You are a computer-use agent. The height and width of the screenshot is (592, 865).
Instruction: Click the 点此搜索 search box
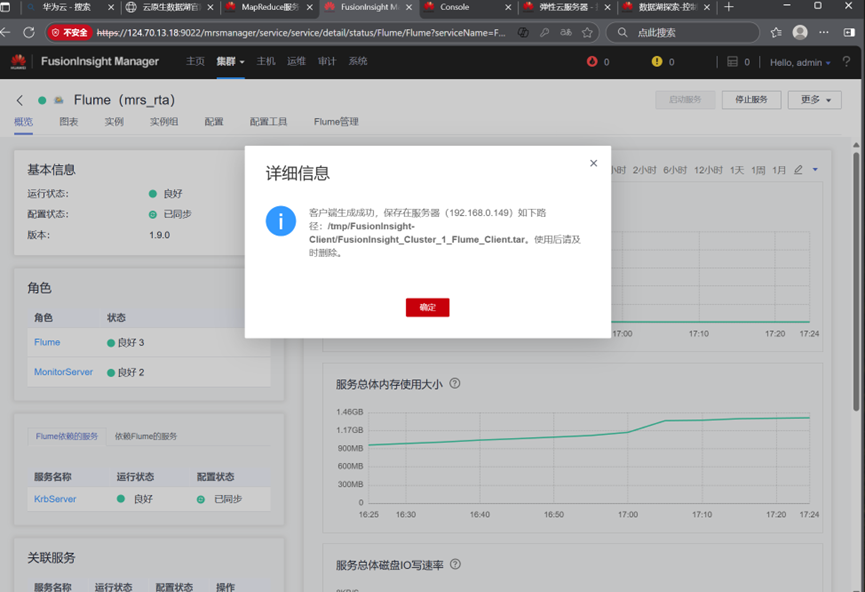tap(684, 33)
